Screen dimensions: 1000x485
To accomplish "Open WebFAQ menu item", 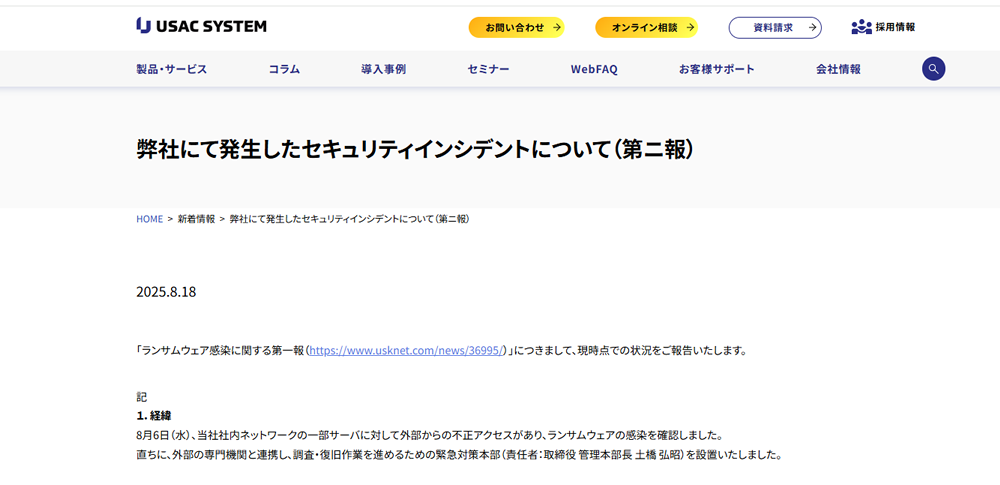I will pyautogui.click(x=594, y=69).
